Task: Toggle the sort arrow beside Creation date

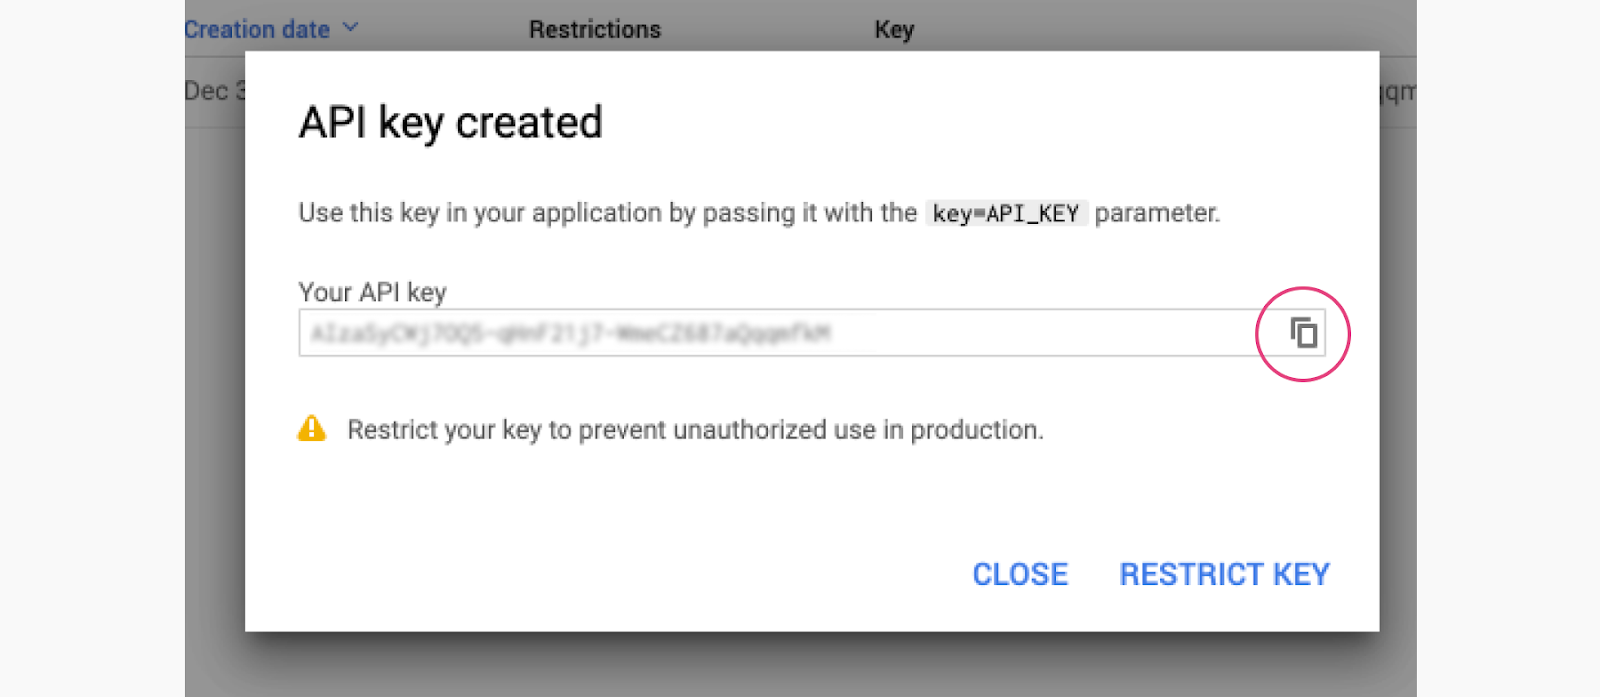Action: 350,27
